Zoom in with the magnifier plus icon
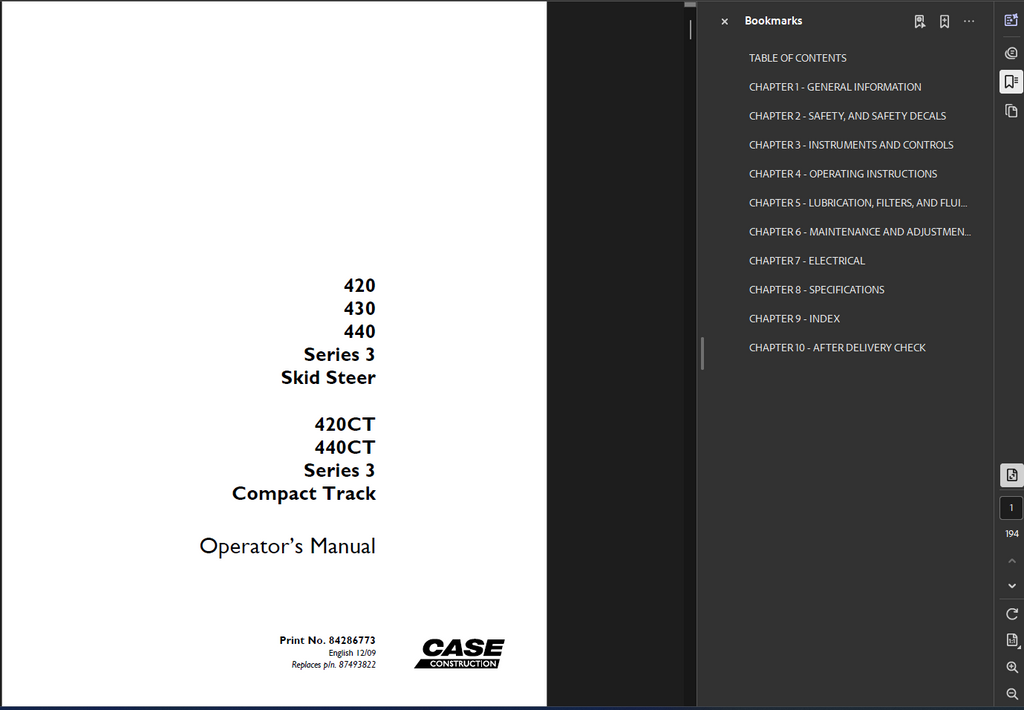 click(x=1012, y=668)
